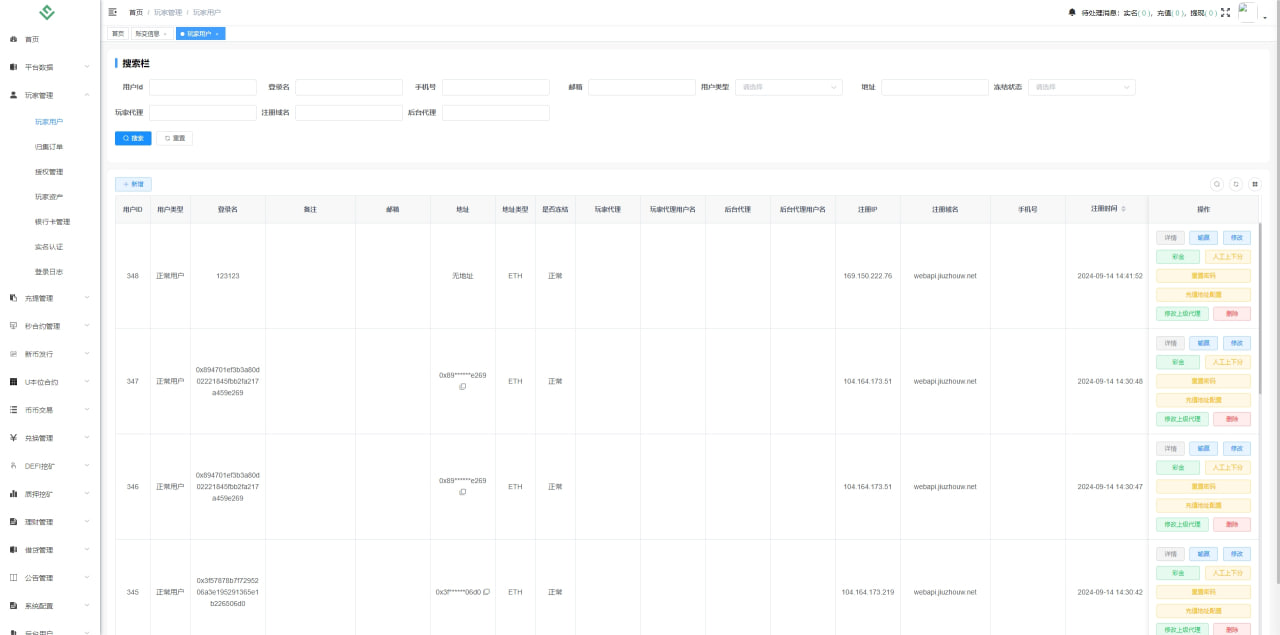
Task: Click the green logo in the sidebar
Action: 47,13
